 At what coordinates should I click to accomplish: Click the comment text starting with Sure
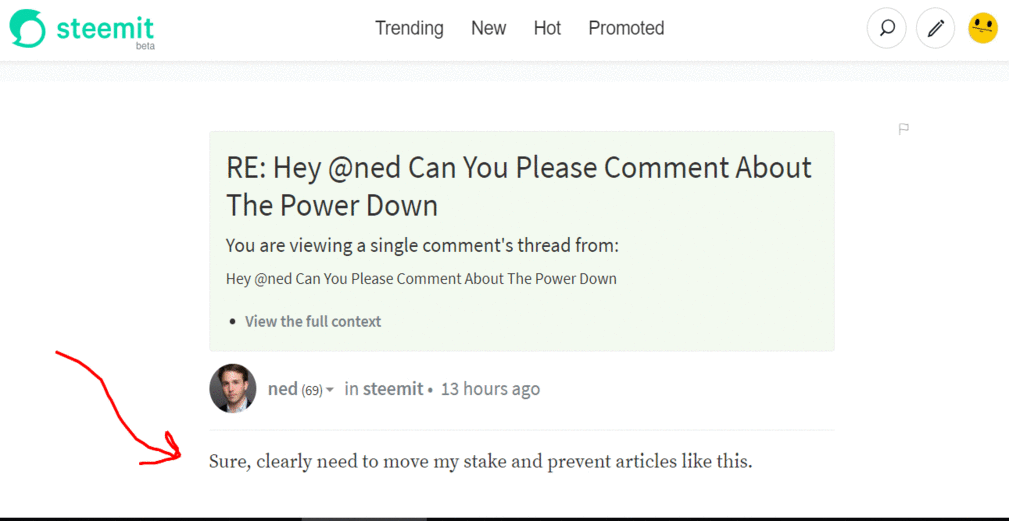480,462
